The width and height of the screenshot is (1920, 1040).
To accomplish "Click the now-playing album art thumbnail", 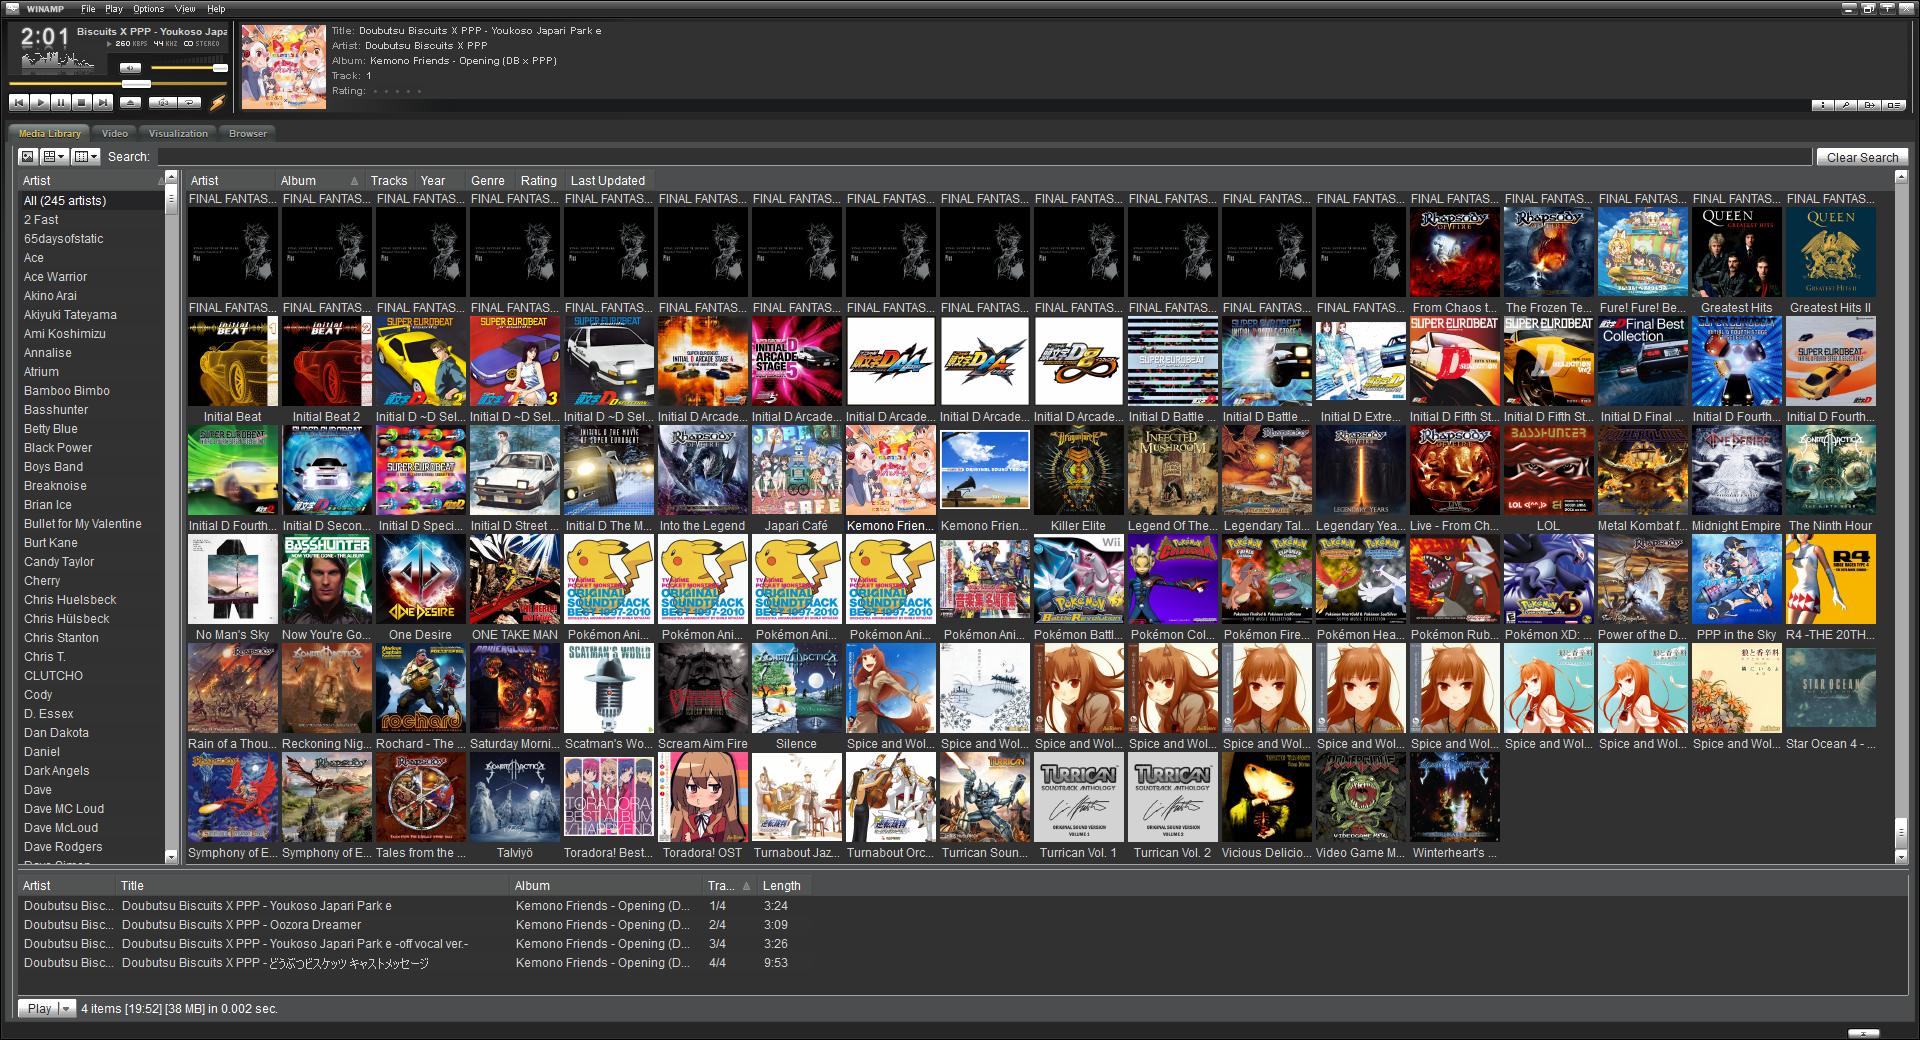I will 284,66.
